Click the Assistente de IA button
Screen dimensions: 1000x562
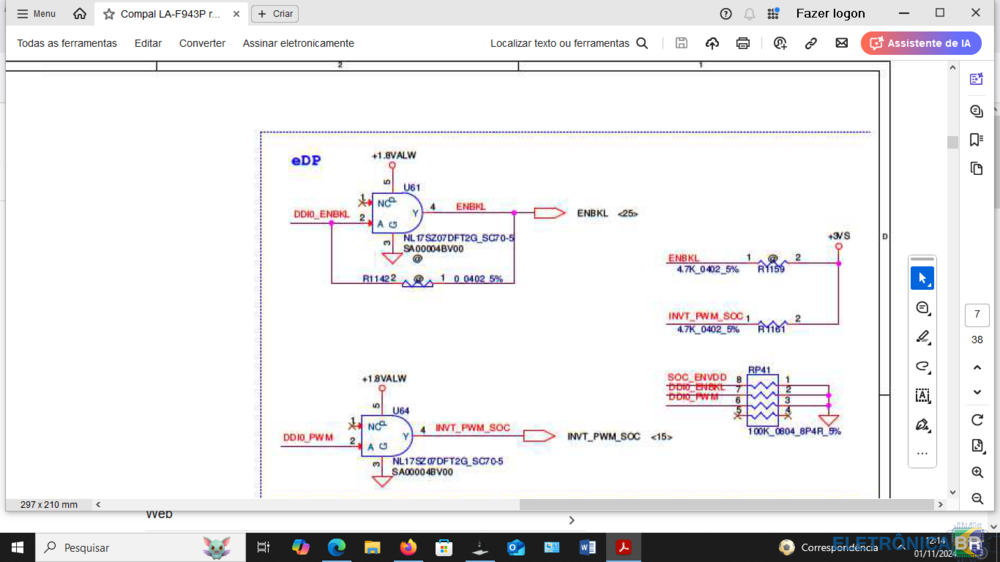tap(921, 43)
